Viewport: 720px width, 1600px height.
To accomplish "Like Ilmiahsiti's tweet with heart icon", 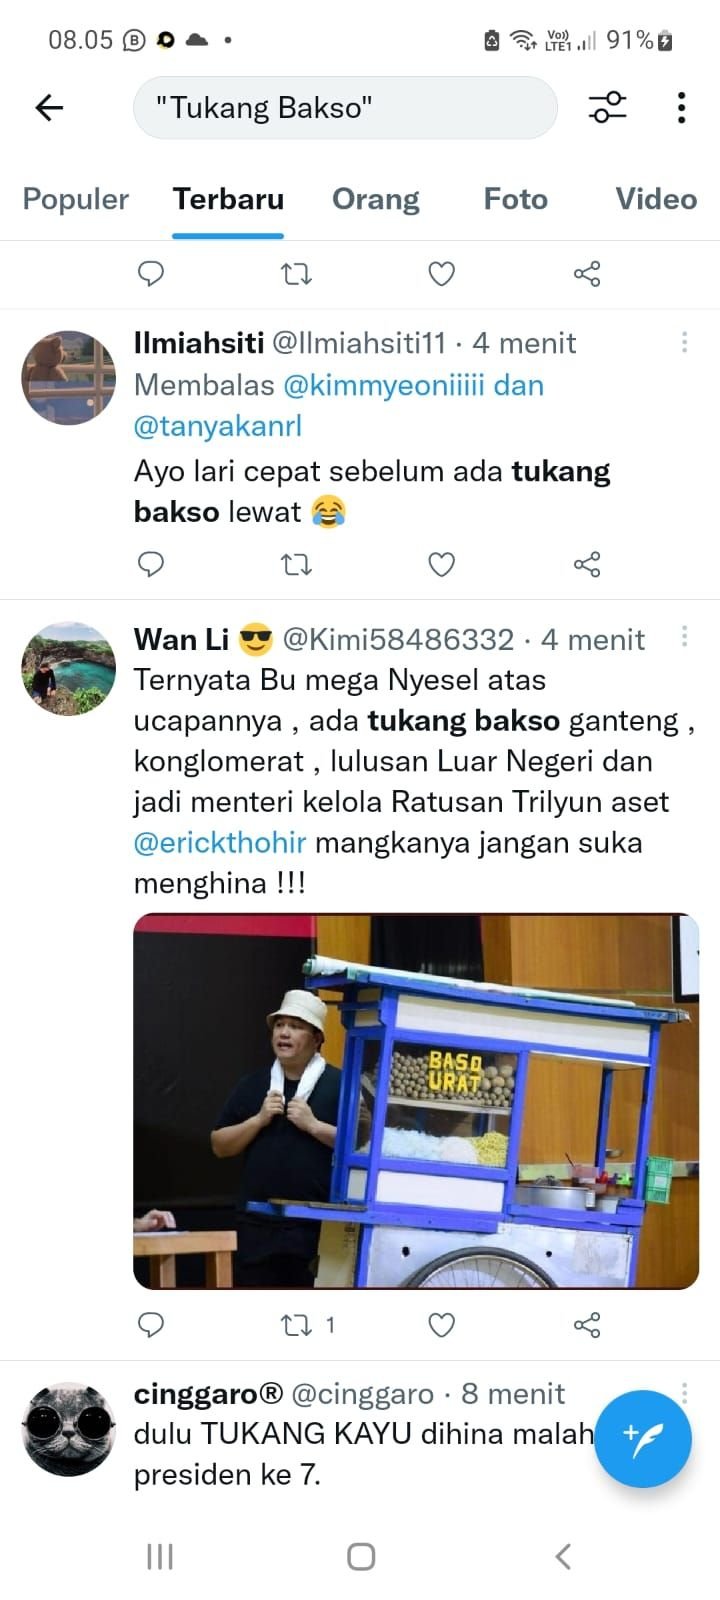I will coord(441,565).
